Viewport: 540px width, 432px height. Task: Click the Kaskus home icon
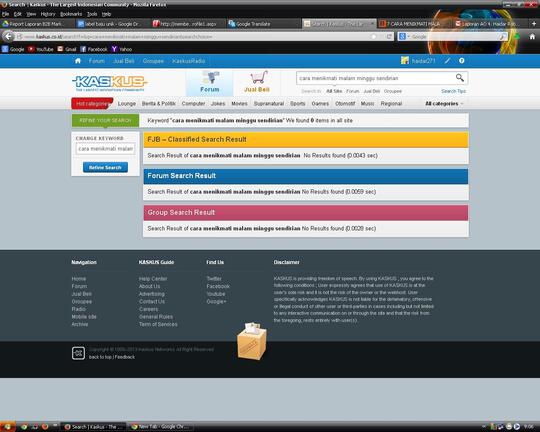(78, 61)
